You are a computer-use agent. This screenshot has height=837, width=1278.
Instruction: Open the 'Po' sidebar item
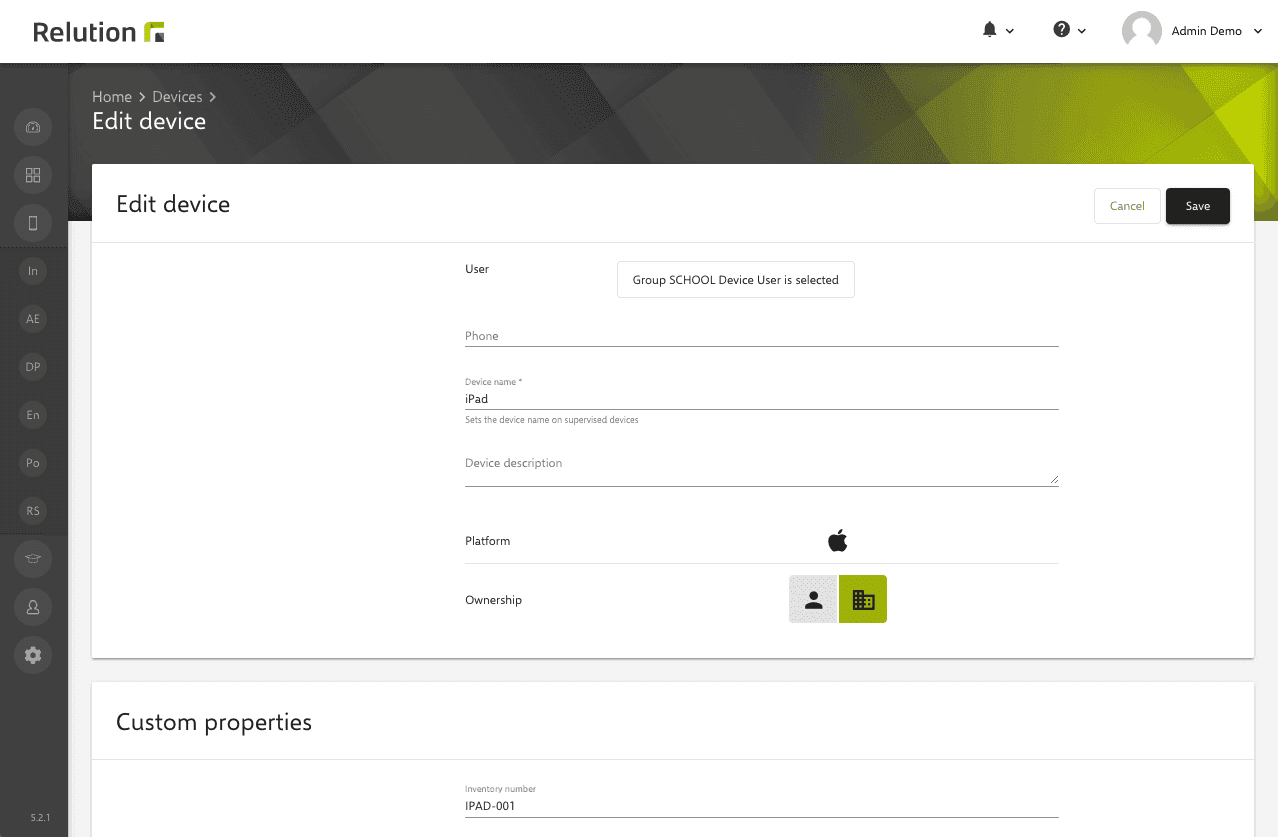point(33,463)
